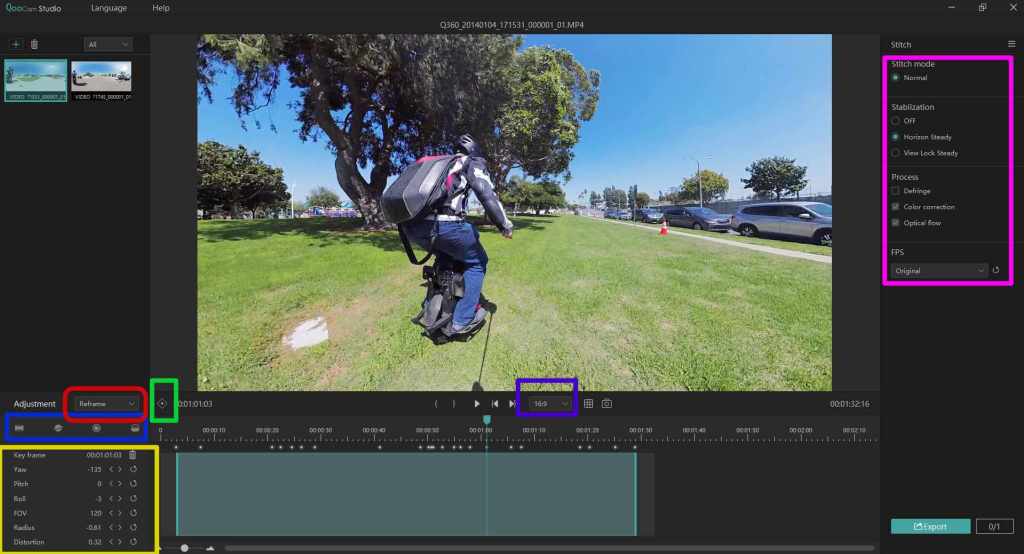Set the mark-in bracket on the timeline
Viewport: 1024px width, 554px height.
(x=436, y=404)
